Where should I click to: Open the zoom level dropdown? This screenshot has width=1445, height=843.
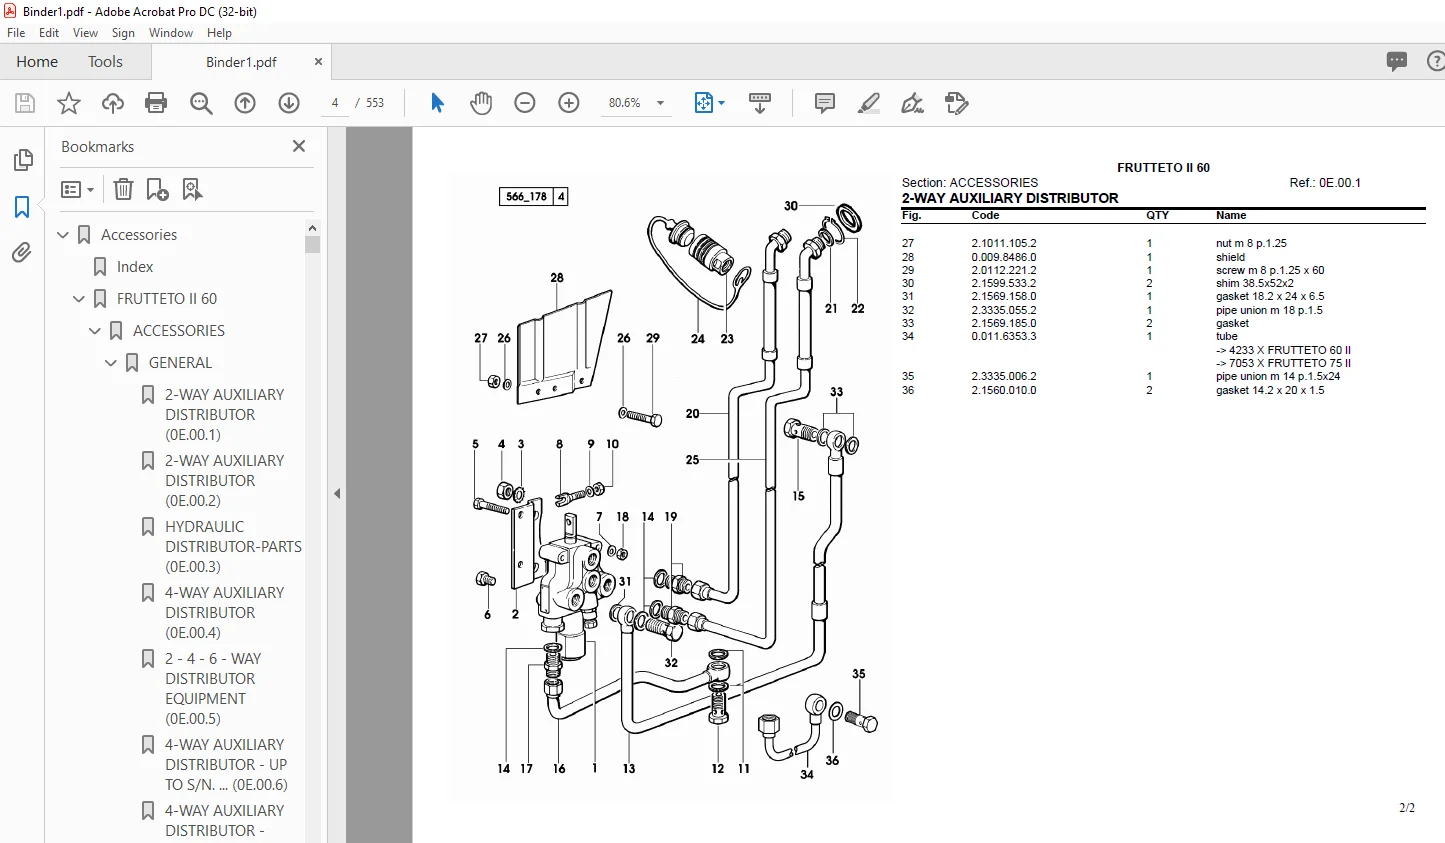pos(660,103)
